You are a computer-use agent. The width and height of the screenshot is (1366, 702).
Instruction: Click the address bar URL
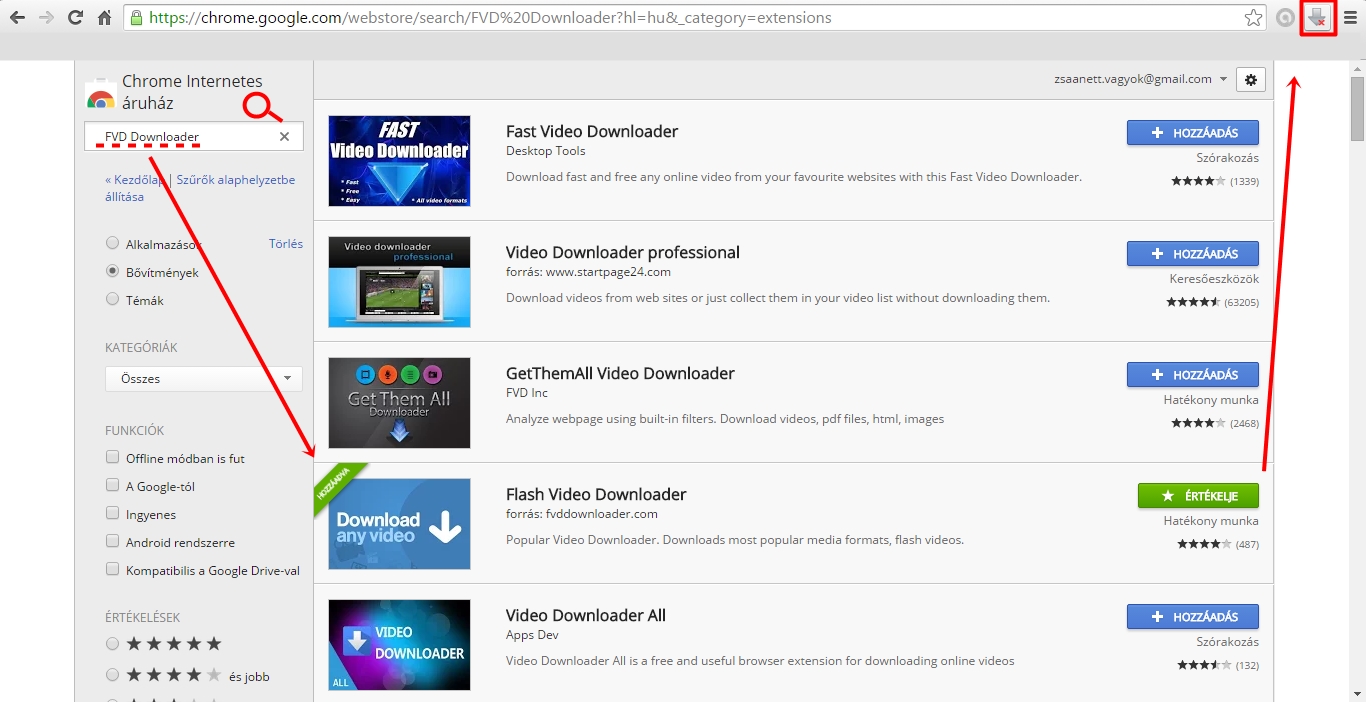pyautogui.click(x=490, y=17)
